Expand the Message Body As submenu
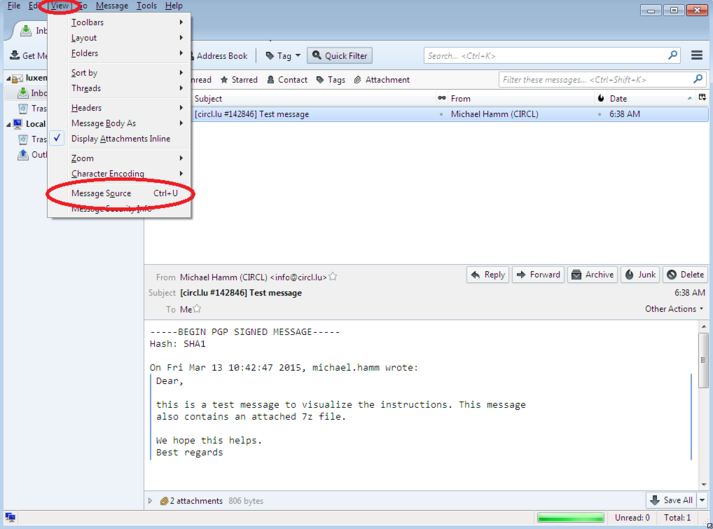This screenshot has height=529, width=713. click(120, 123)
